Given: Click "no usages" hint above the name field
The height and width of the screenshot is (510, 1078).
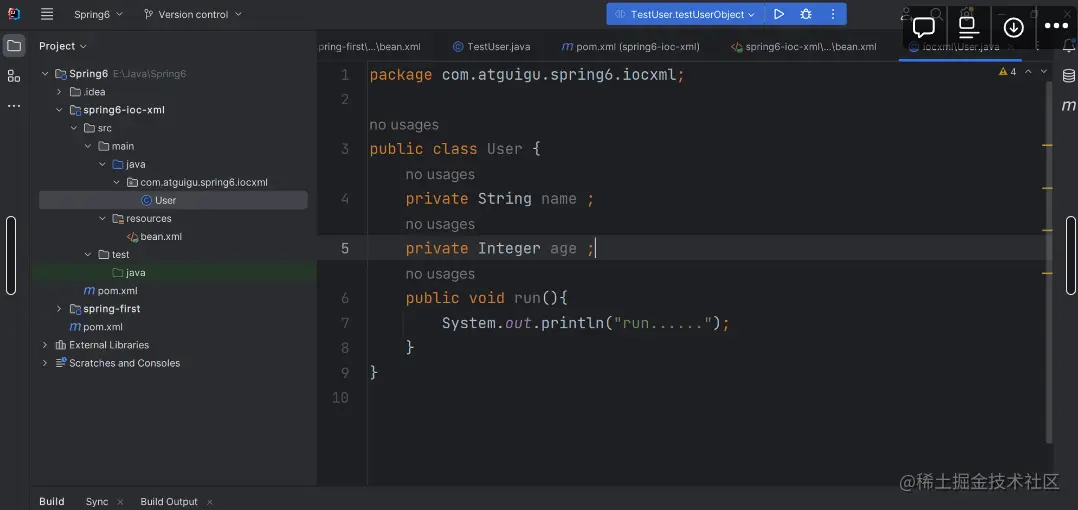Looking at the screenshot, I should coord(440,175).
